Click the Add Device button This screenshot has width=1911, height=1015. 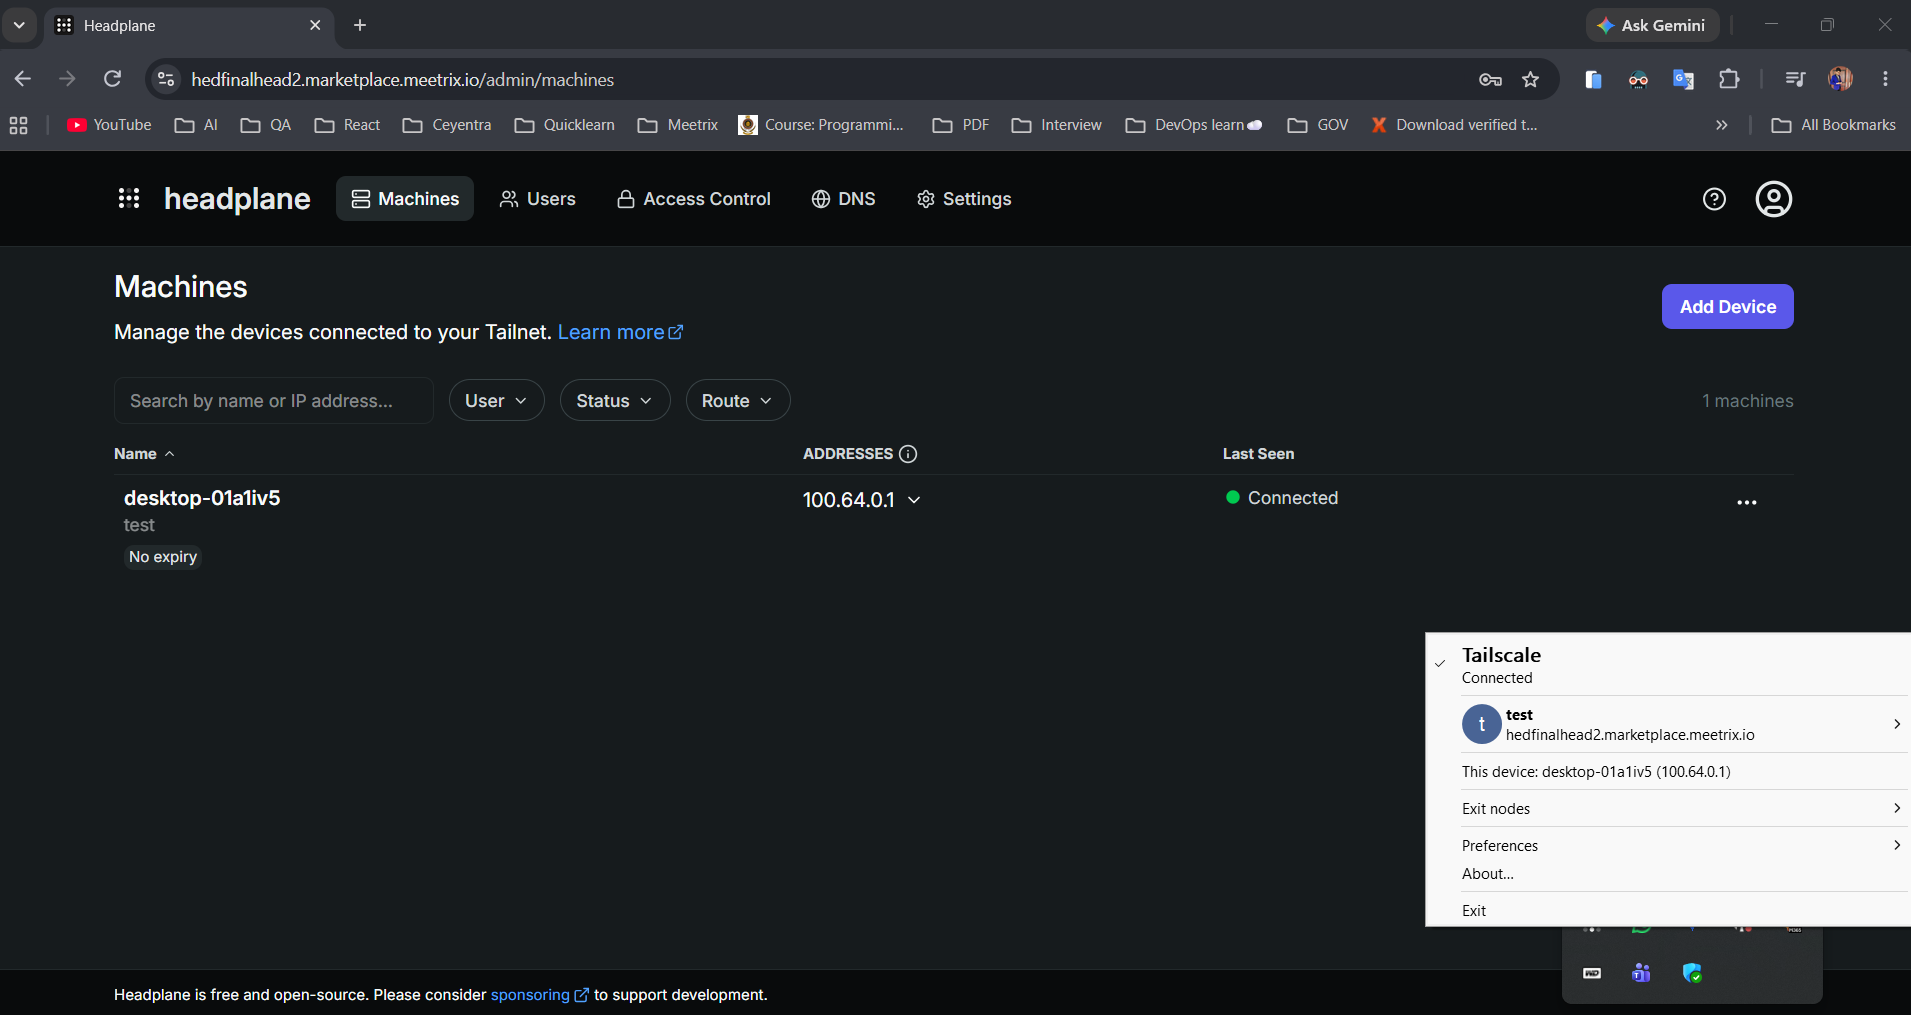1727,307
